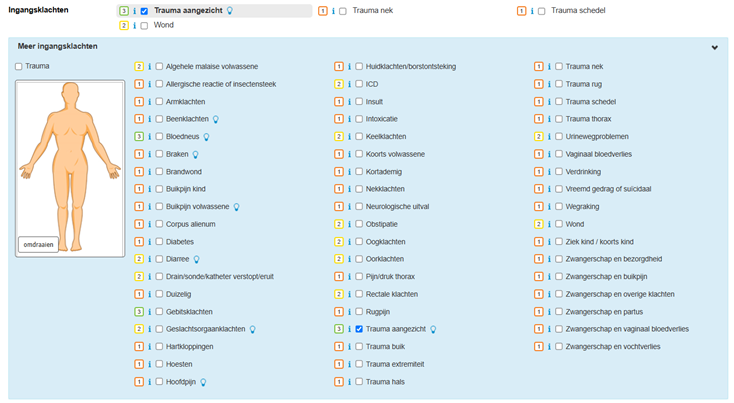The width and height of the screenshot is (734, 403).
Task: Tick the Duizelig checkbox
Action: click(159, 294)
